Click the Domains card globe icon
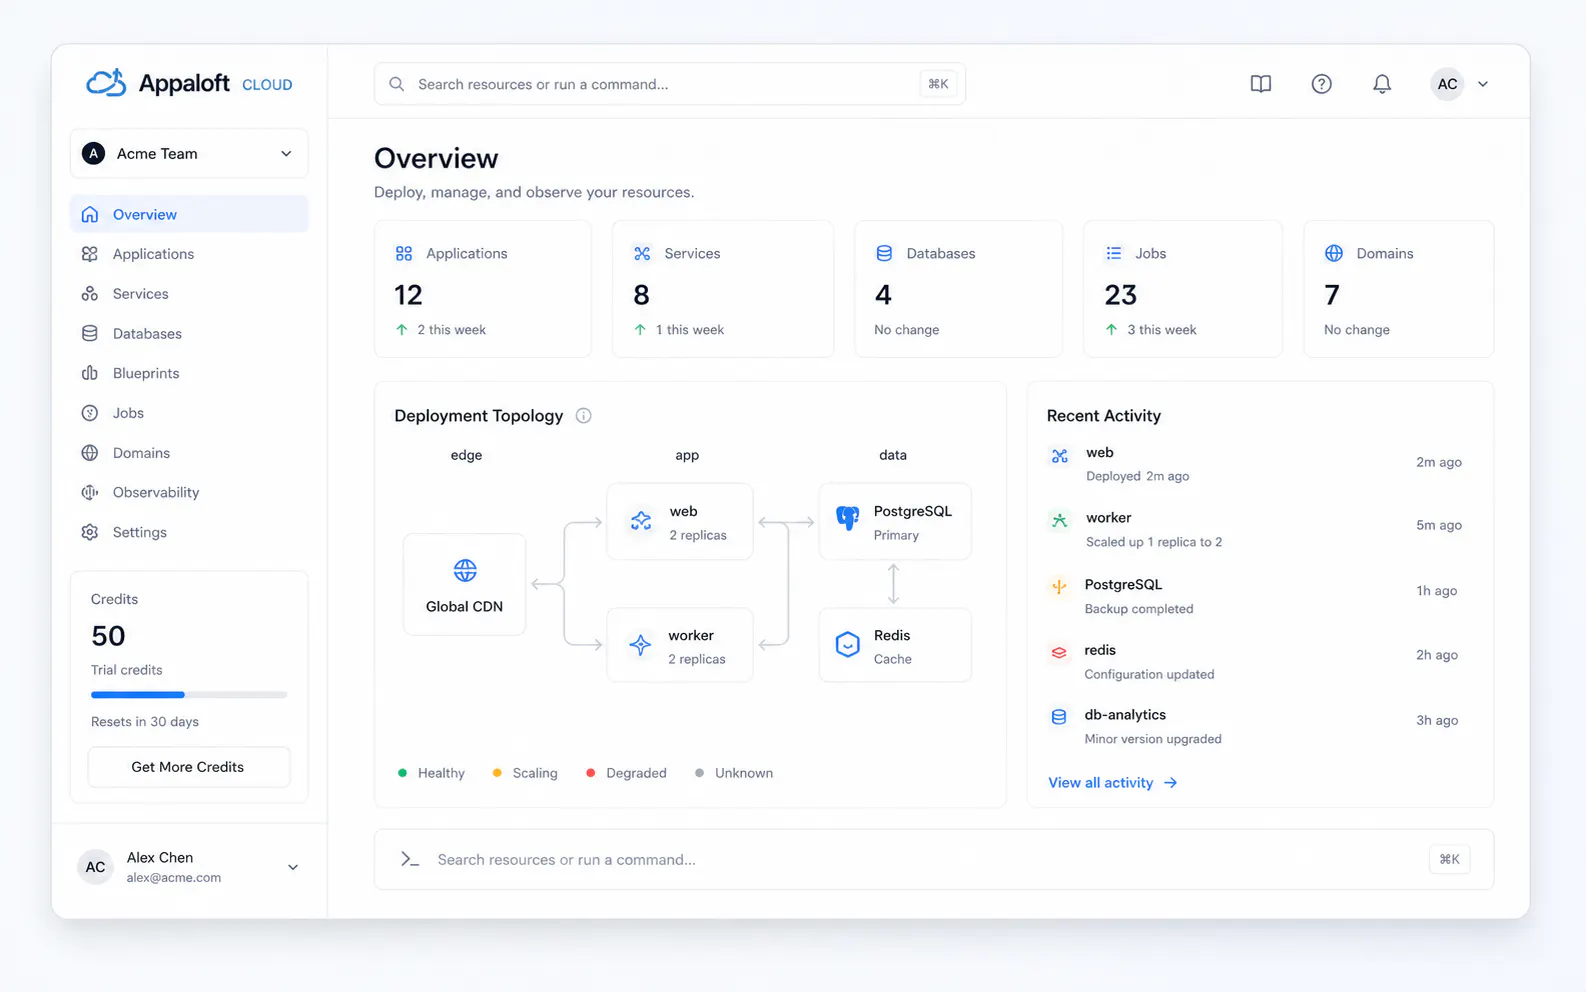The width and height of the screenshot is (1586, 992). click(1334, 254)
